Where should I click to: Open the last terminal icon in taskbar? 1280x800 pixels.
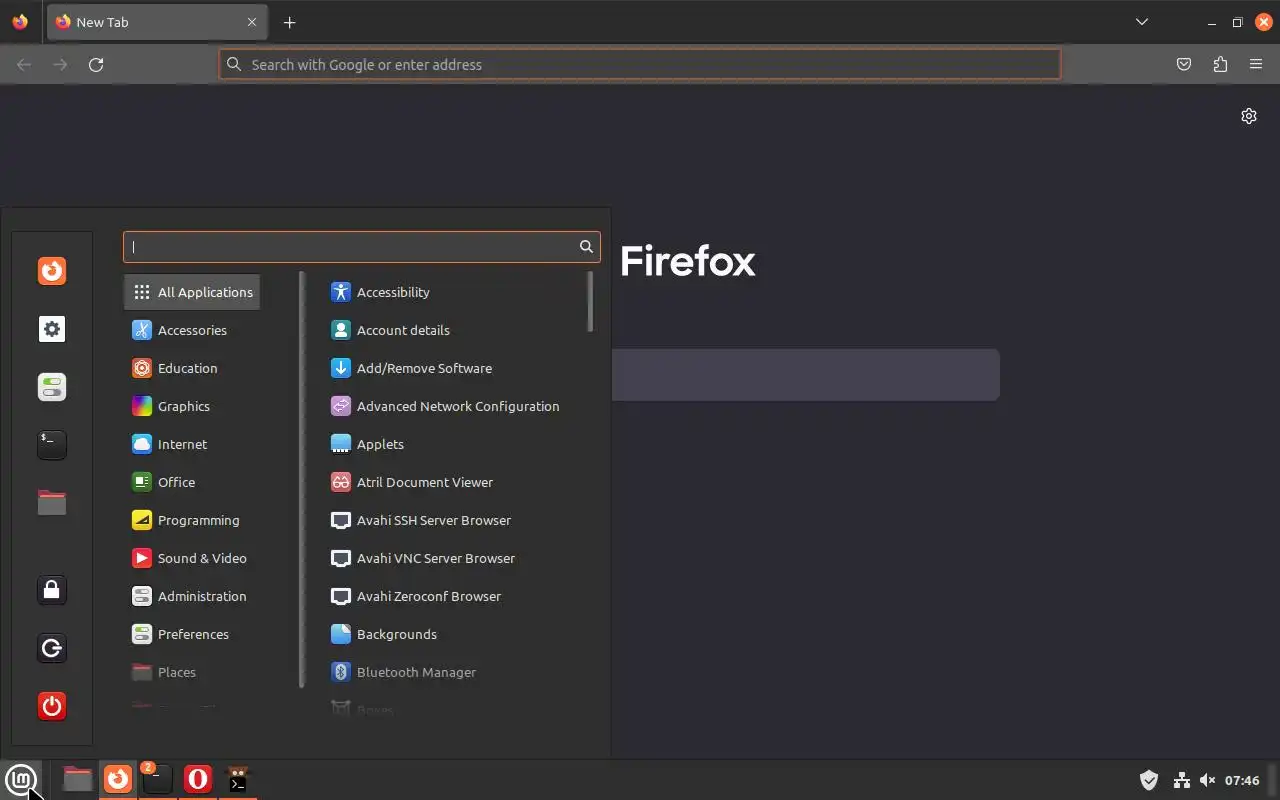click(238, 779)
